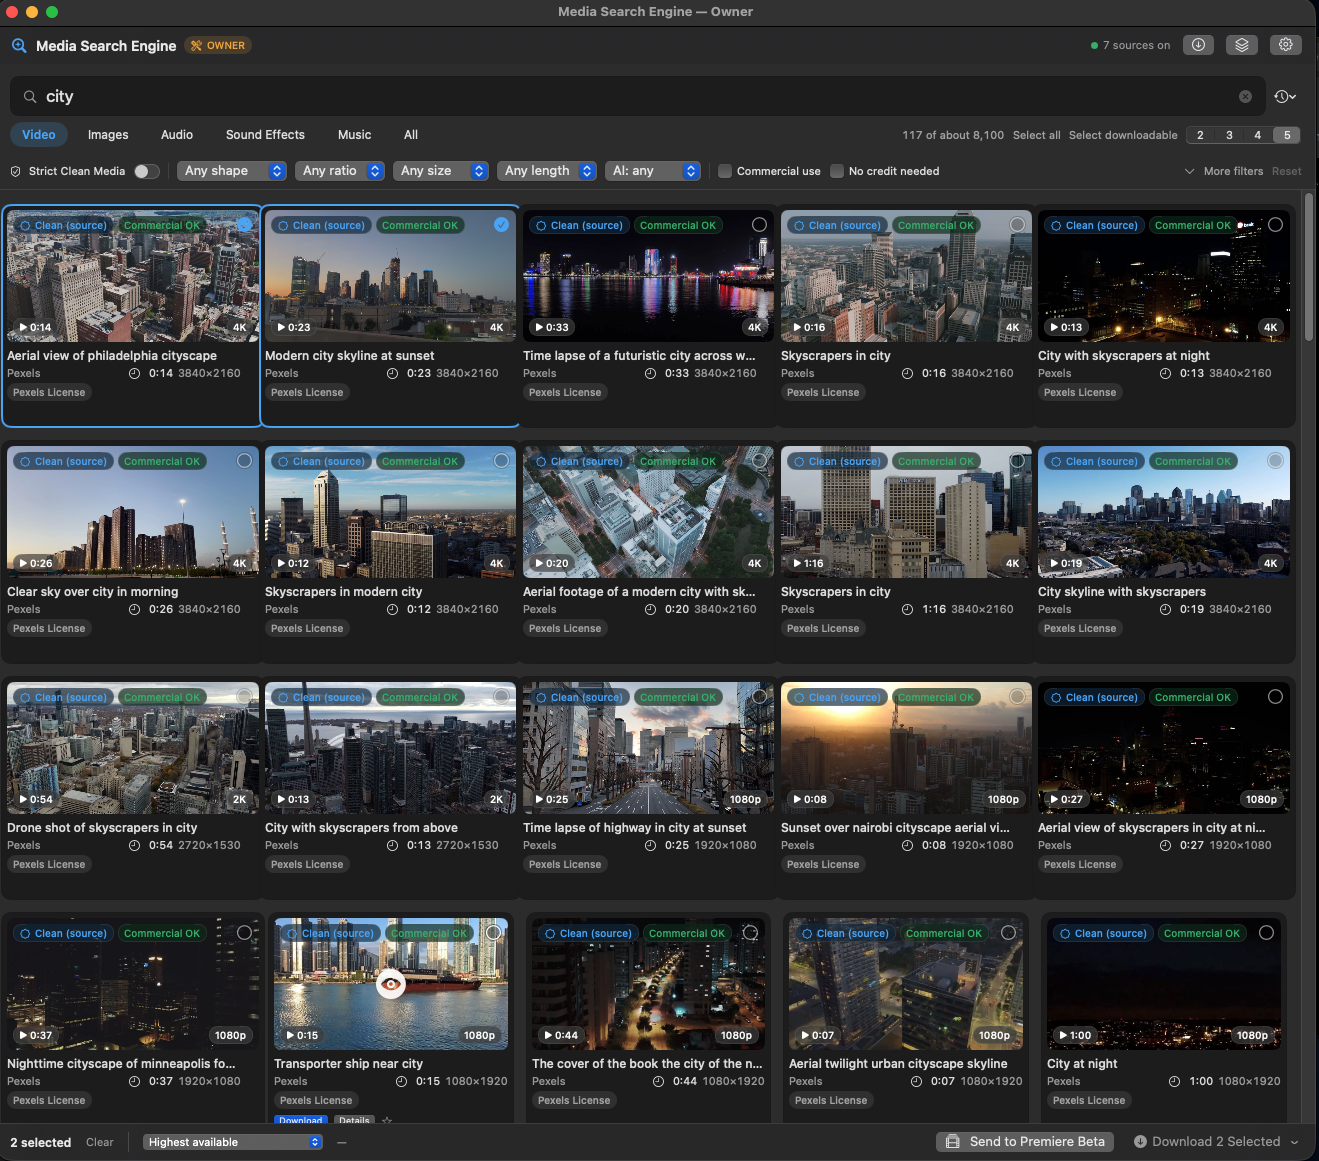Switch to the Audio tab

[177, 135]
